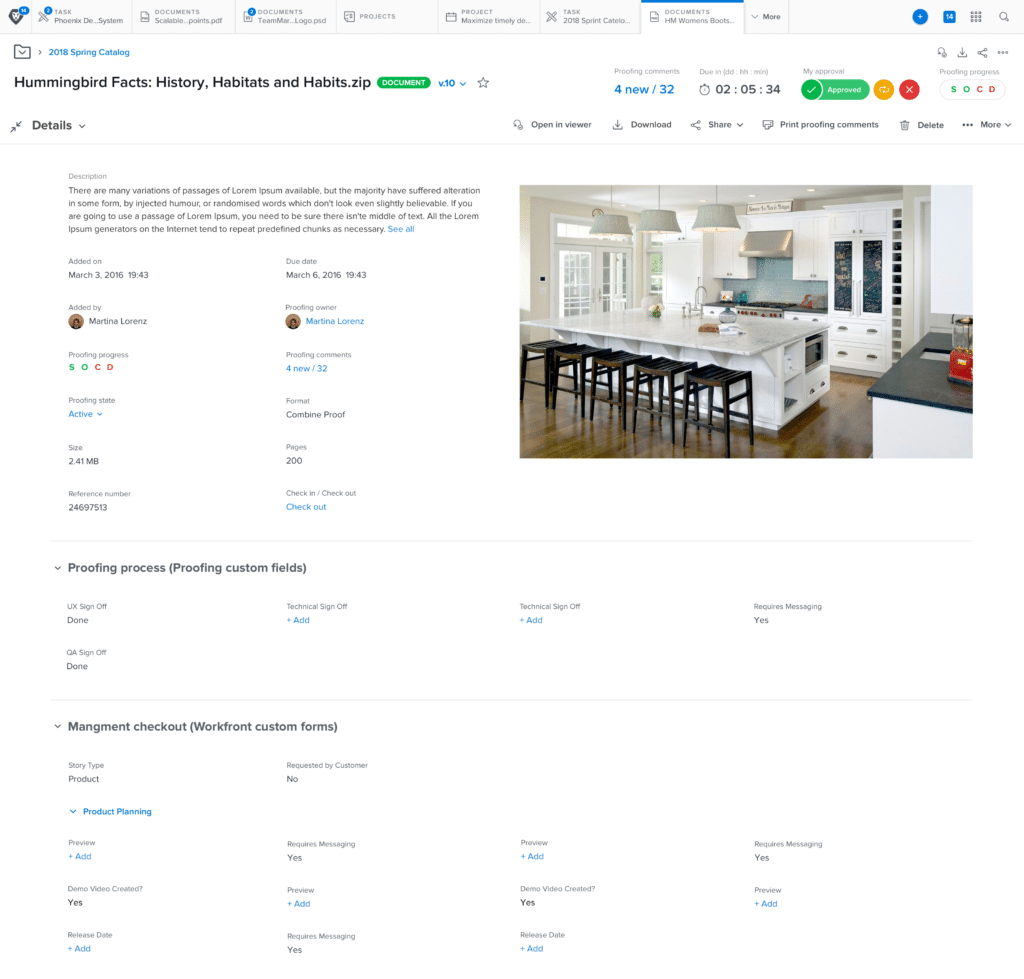Viewport: 1024px width, 979px height.
Task: Click the 4 new / 32 header comments link
Action: [x=644, y=89]
